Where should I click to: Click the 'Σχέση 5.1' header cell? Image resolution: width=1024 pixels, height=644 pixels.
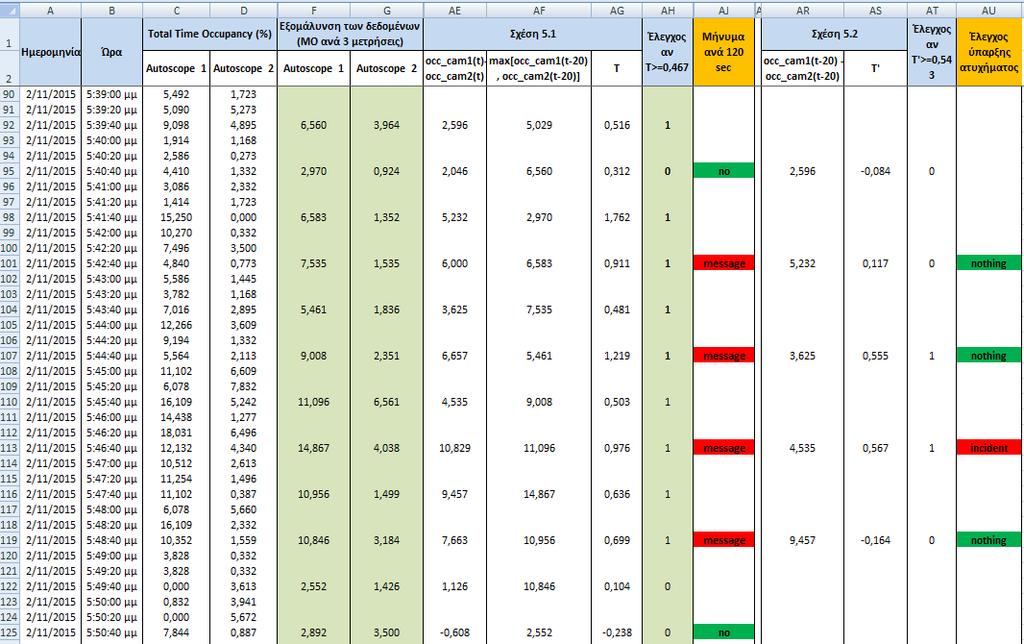tap(533, 34)
